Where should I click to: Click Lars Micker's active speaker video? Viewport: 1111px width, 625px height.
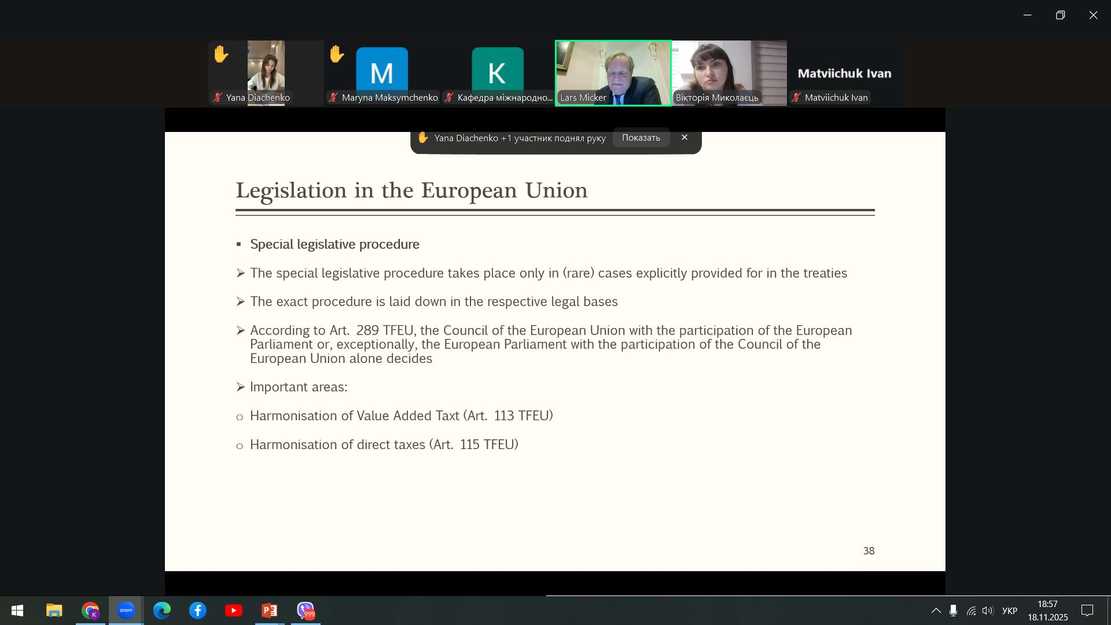[x=613, y=72]
